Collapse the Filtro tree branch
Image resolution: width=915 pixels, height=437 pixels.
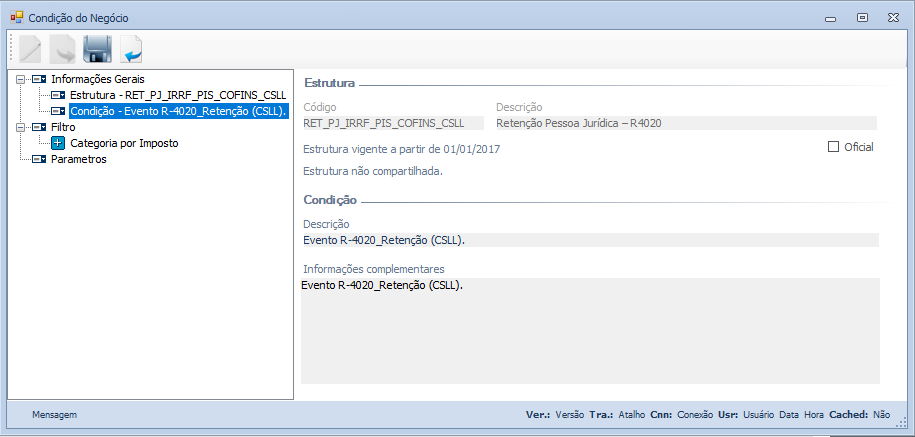(x=21, y=127)
